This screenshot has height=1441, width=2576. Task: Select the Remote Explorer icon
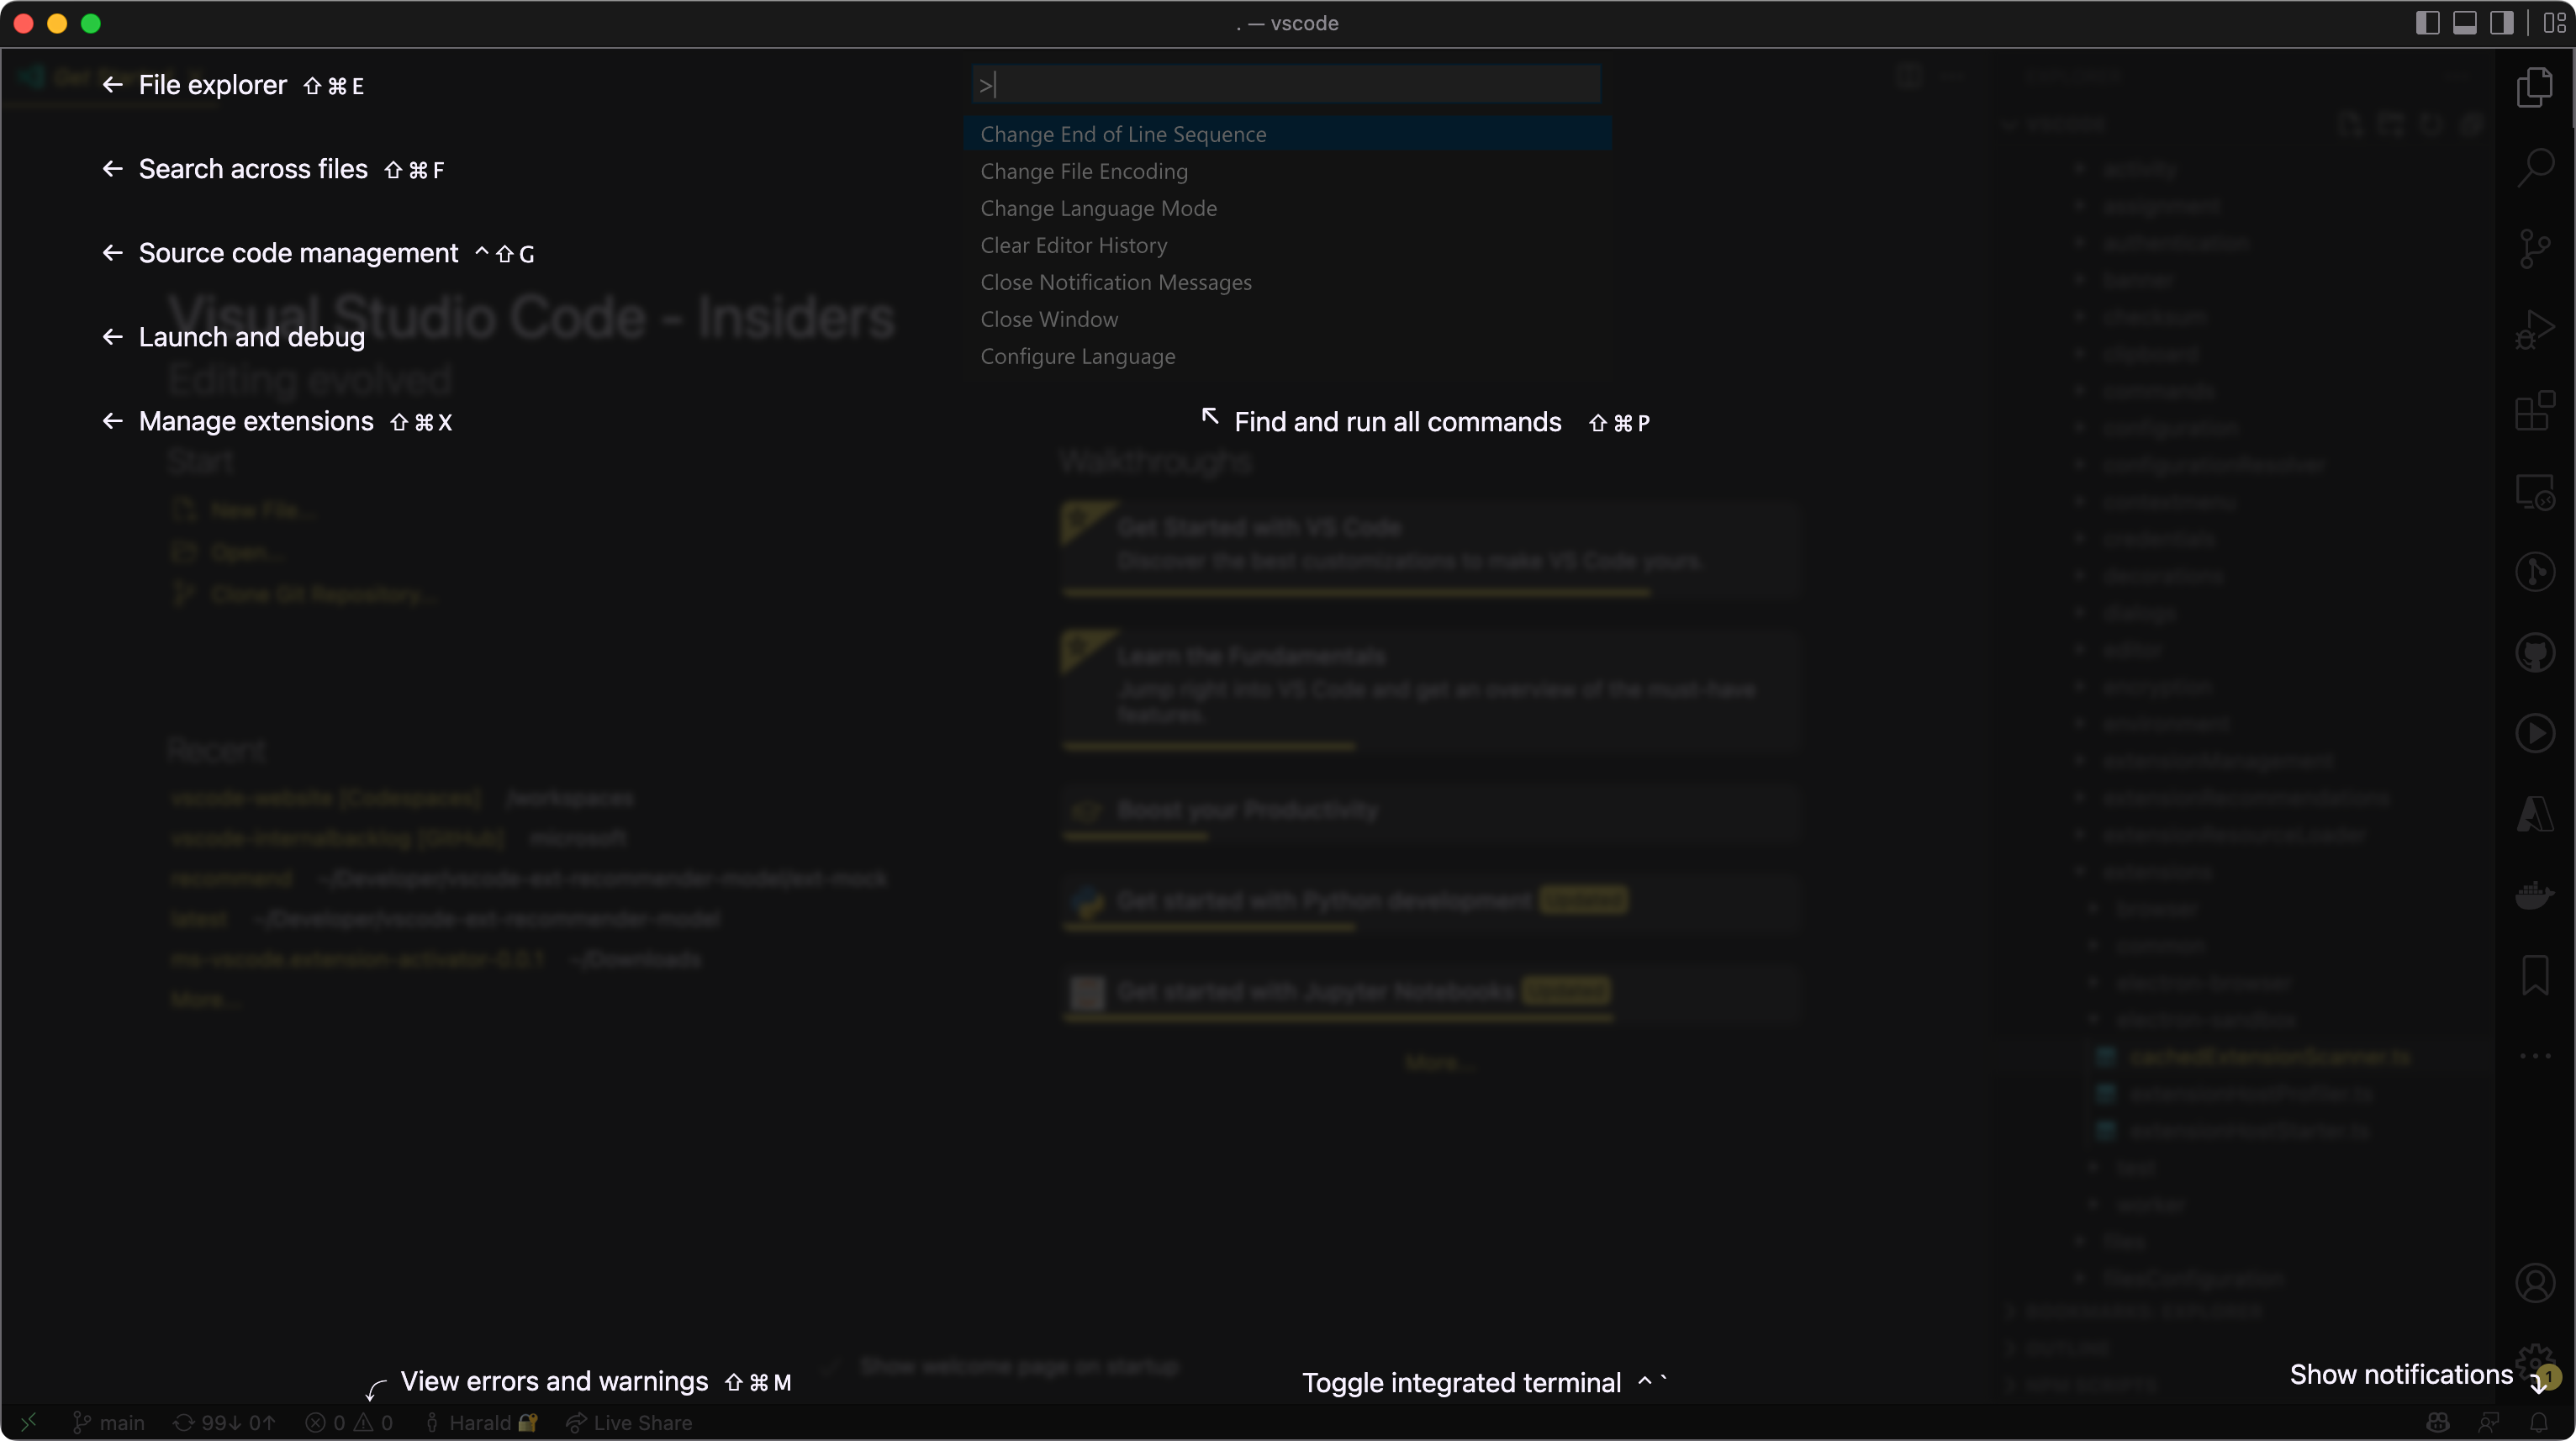click(x=2536, y=491)
